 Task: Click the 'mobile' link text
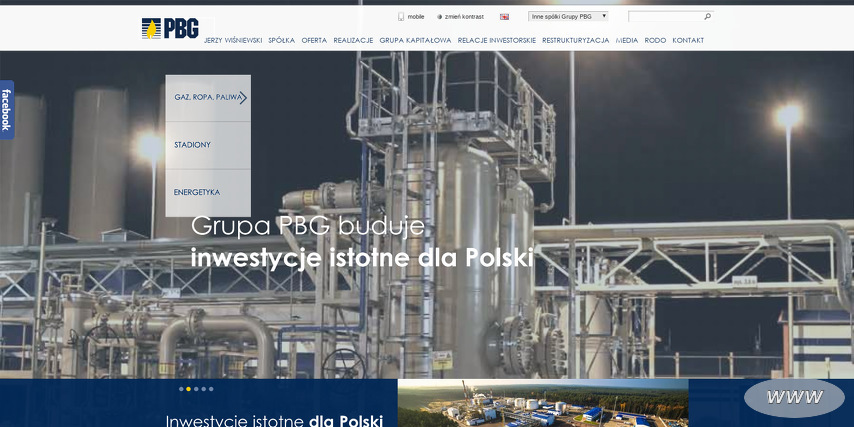416,17
